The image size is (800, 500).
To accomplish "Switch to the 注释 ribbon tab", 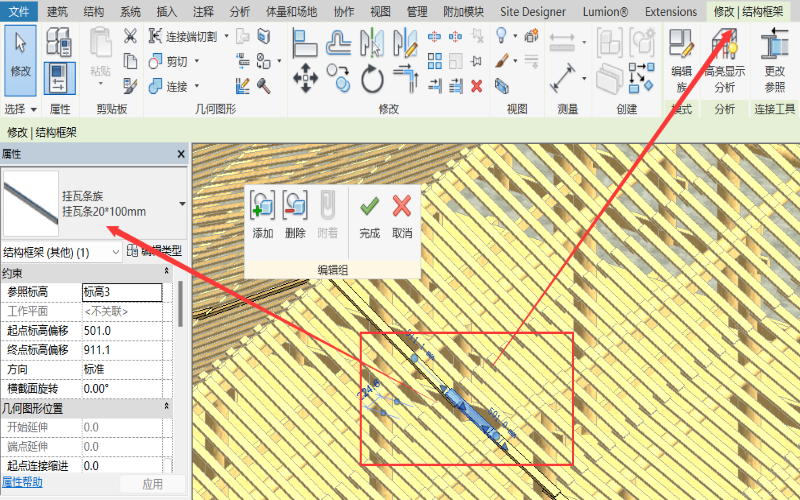I will click(x=203, y=11).
